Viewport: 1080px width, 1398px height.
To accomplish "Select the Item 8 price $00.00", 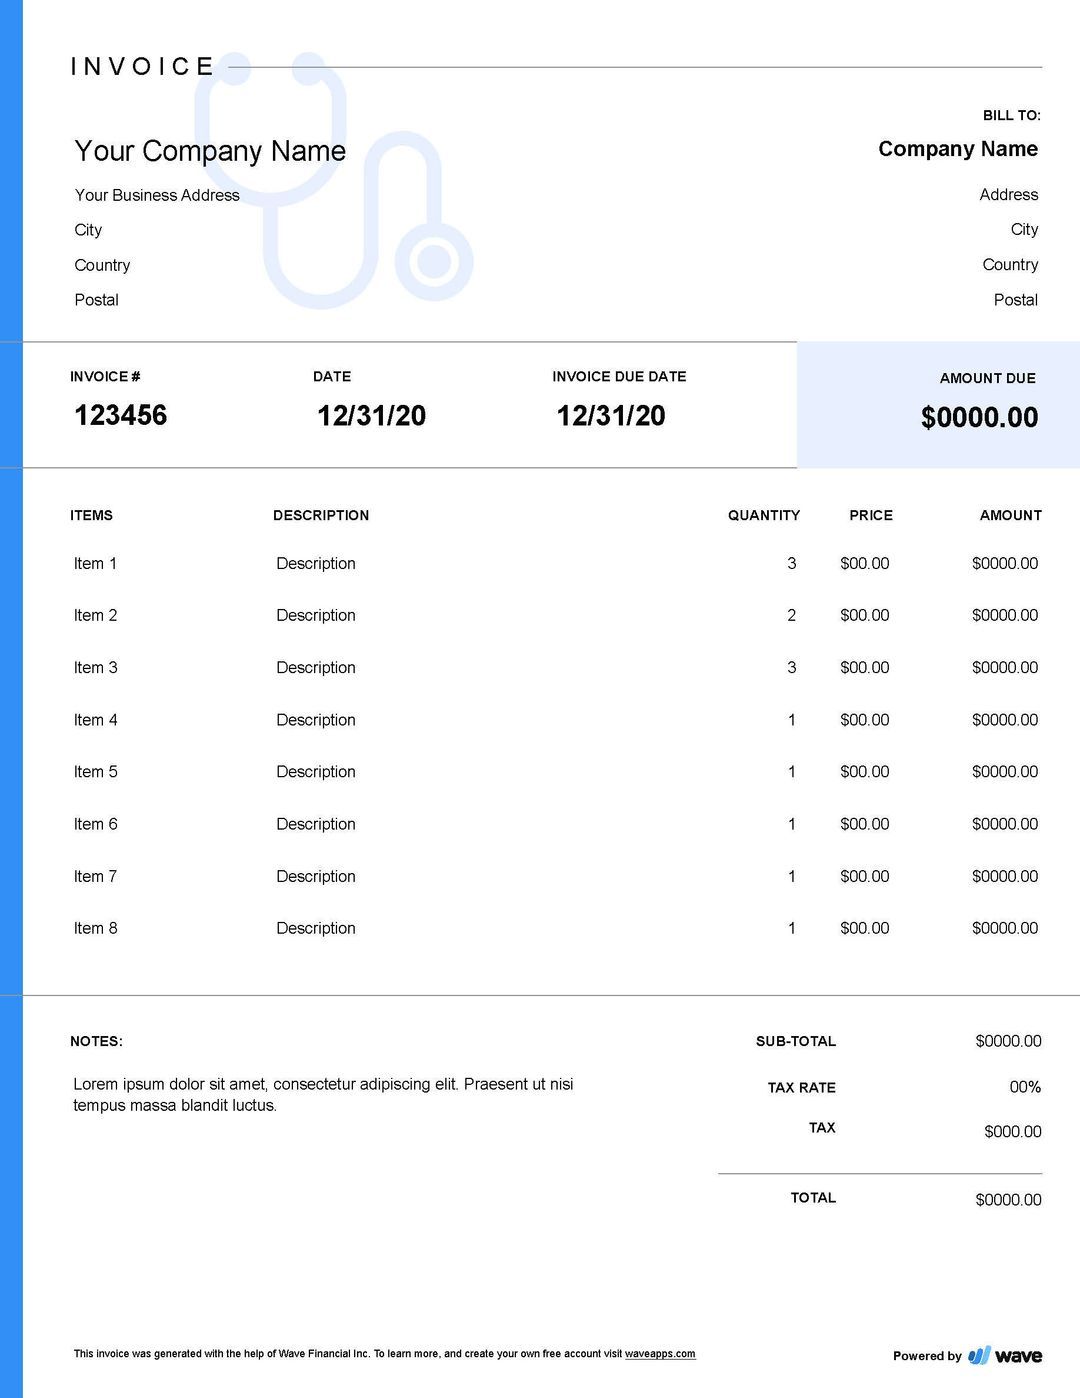I will click(x=864, y=928).
